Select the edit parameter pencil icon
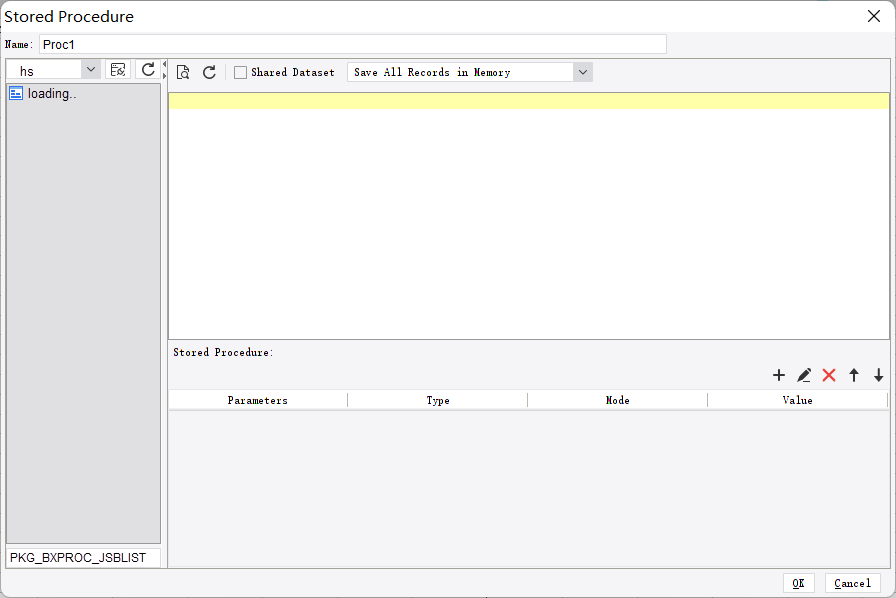The height and width of the screenshot is (598, 896). tap(804, 375)
